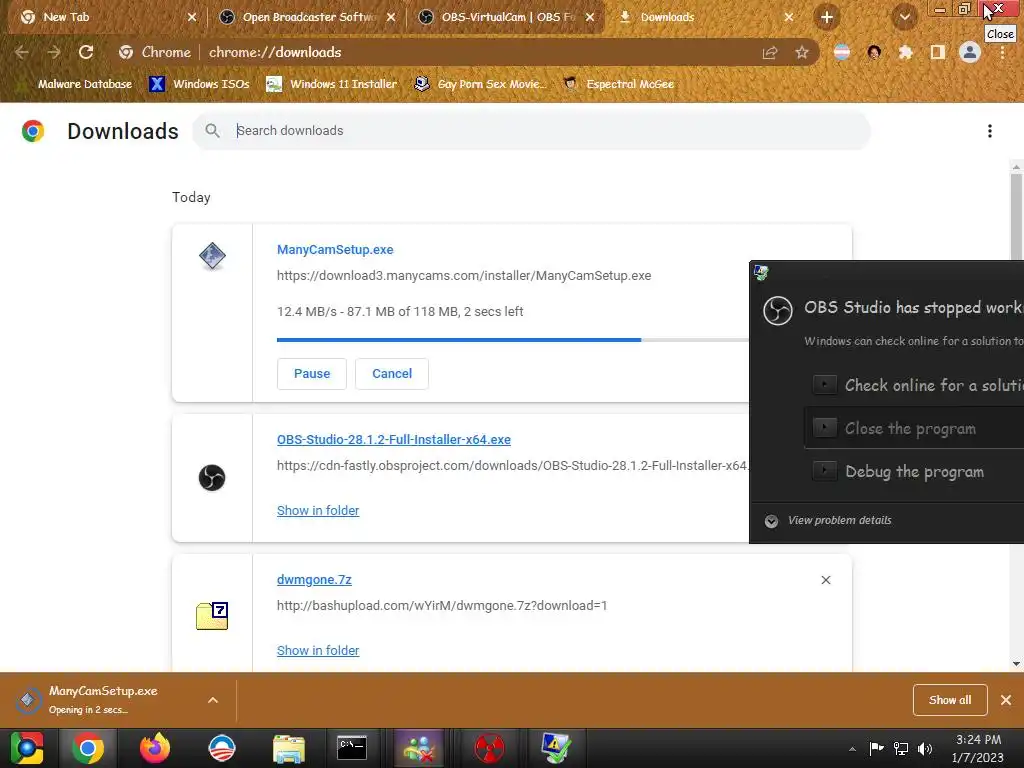Open the Windows 11 Installer bookmark
The height and width of the screenshot is (768, 1024).
pos(332,84)
